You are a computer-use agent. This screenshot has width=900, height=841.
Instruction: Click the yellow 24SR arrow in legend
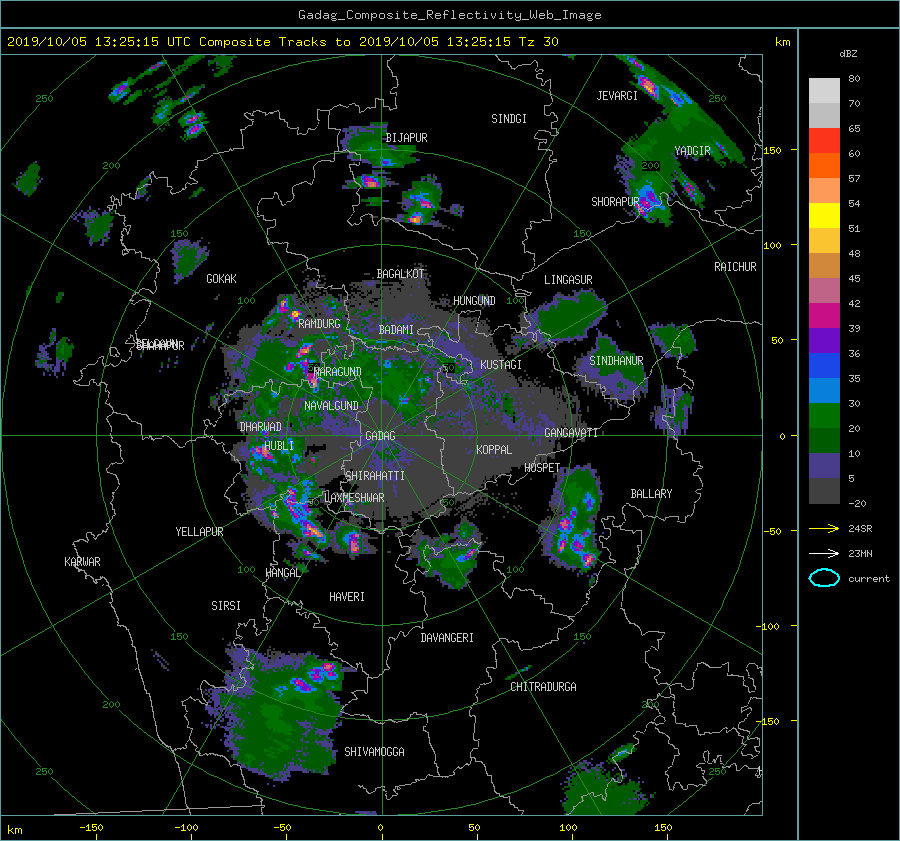click(824, 528)
